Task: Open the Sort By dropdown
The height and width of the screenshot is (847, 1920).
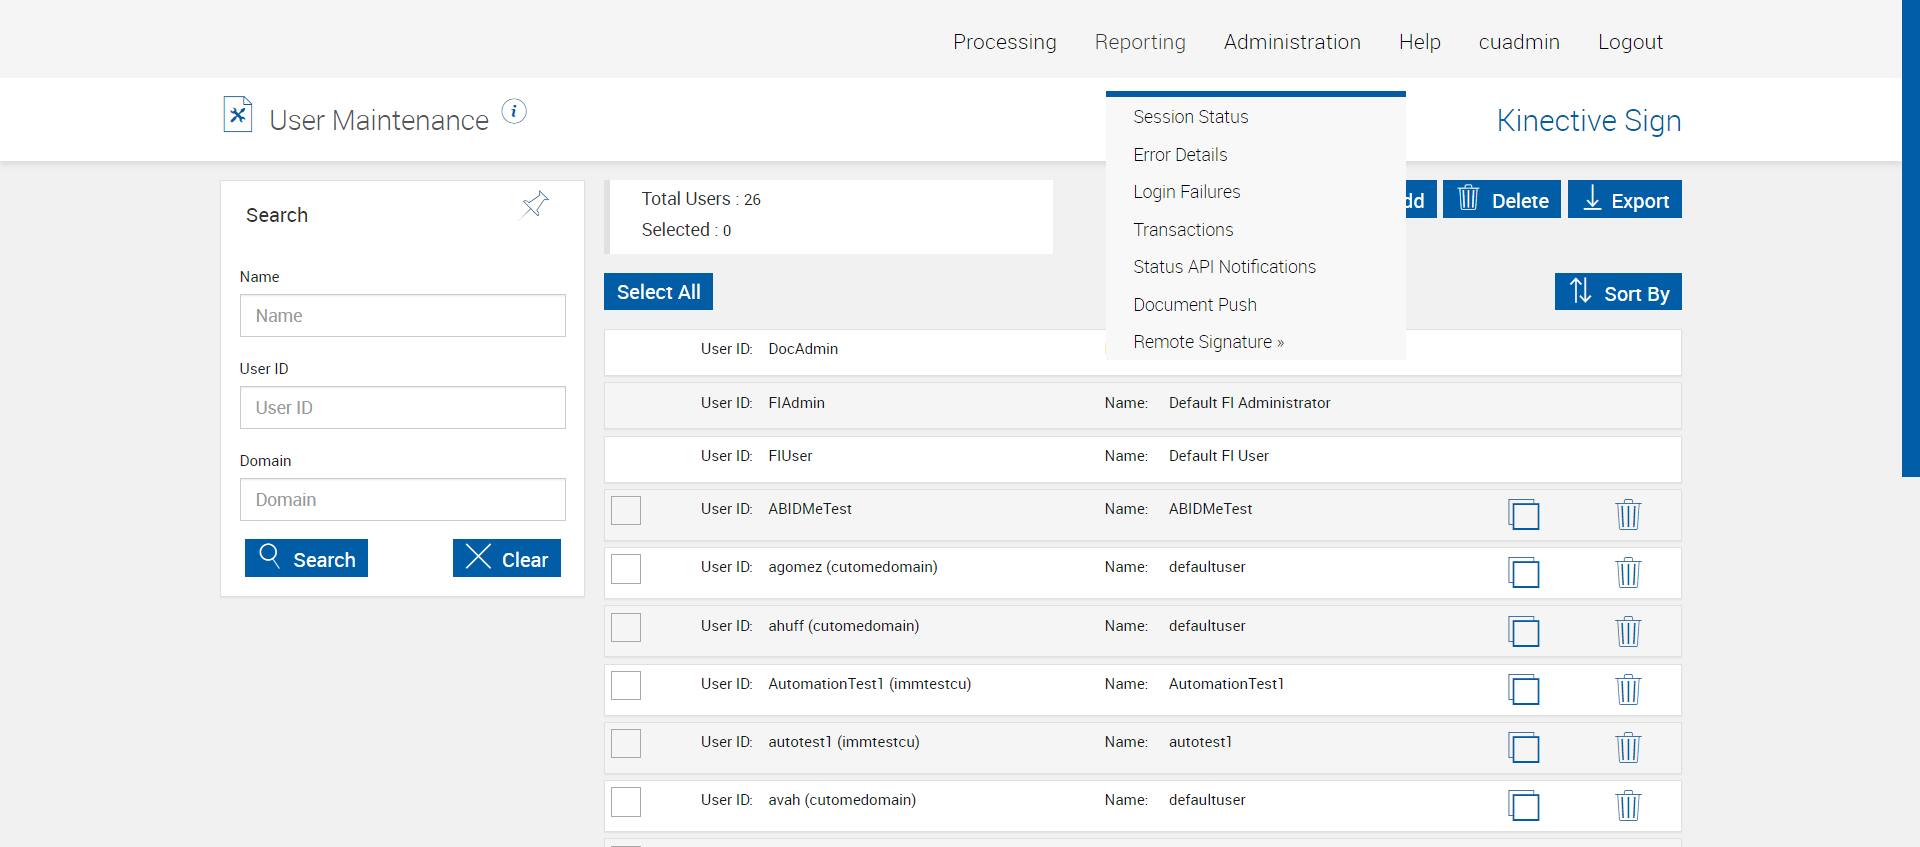Action: pos(1617,292)
